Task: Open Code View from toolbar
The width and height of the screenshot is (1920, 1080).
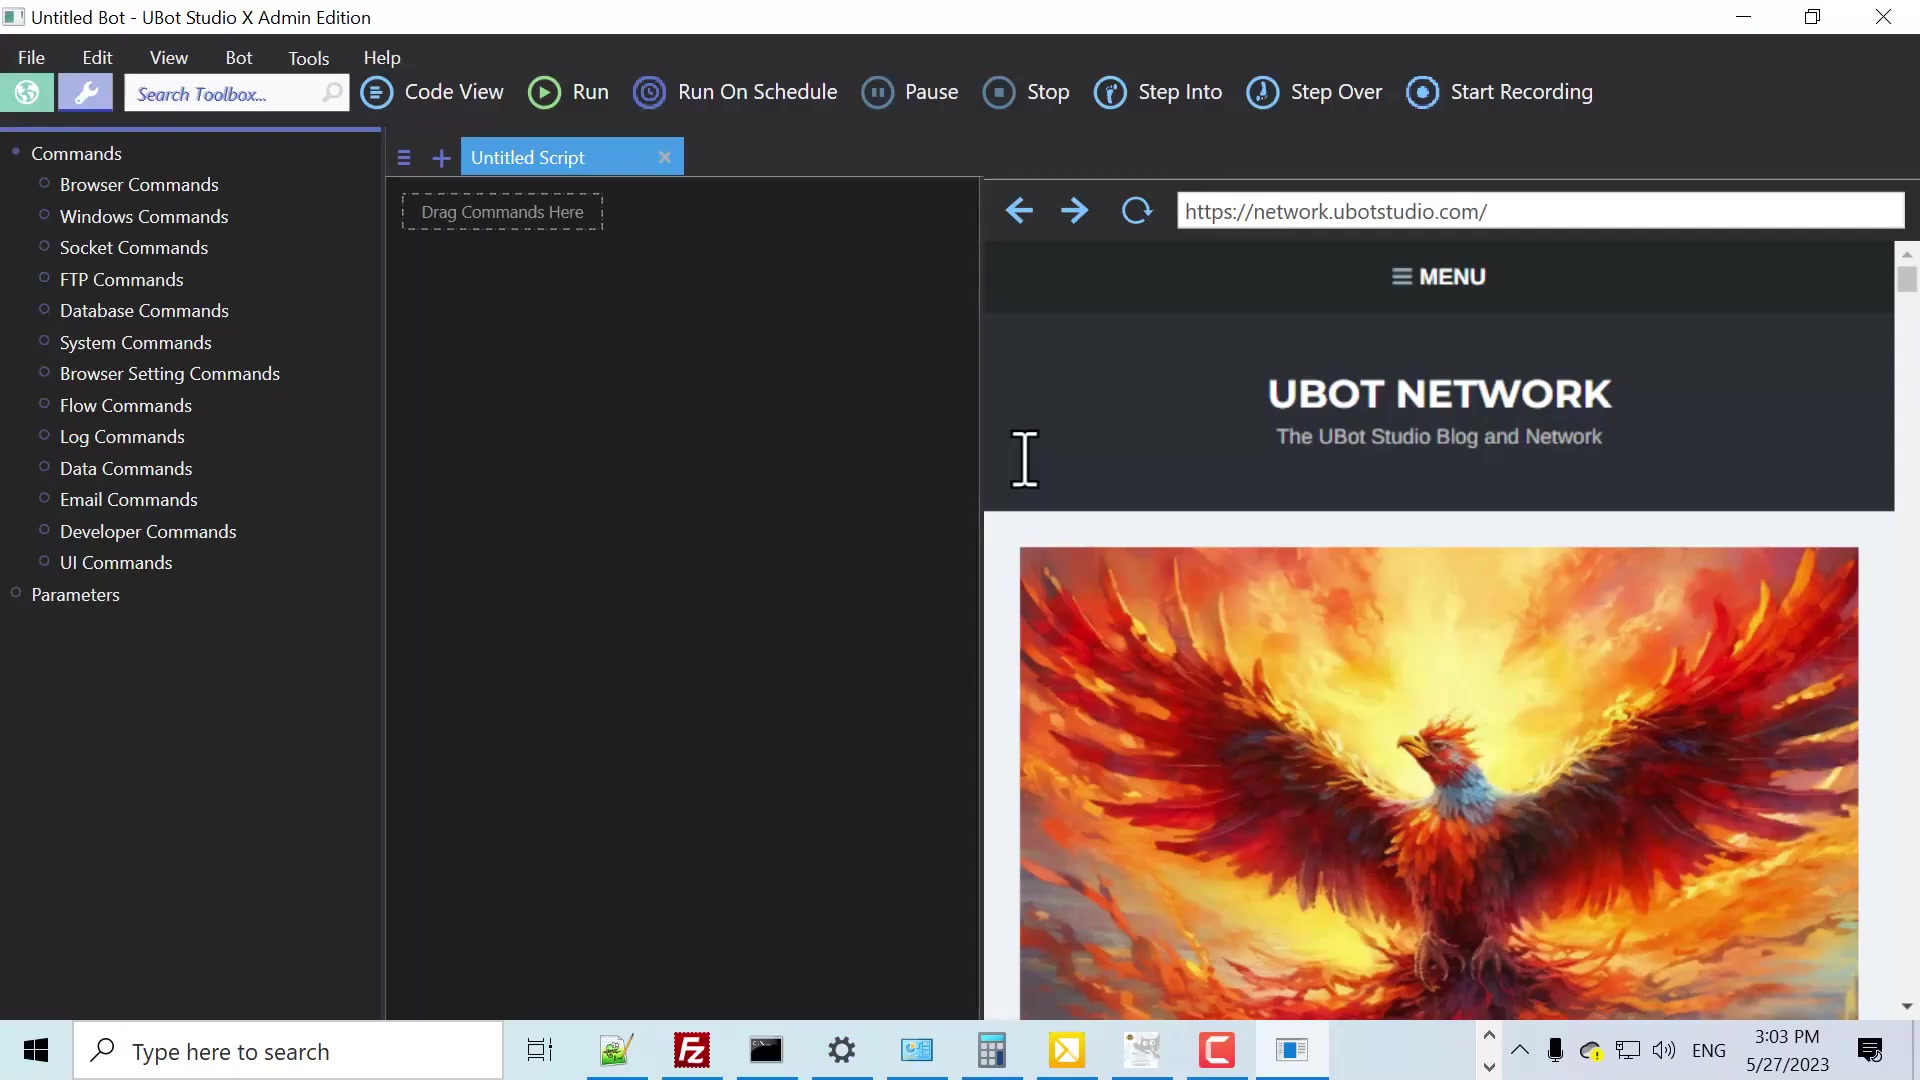Action: [433, 92]
